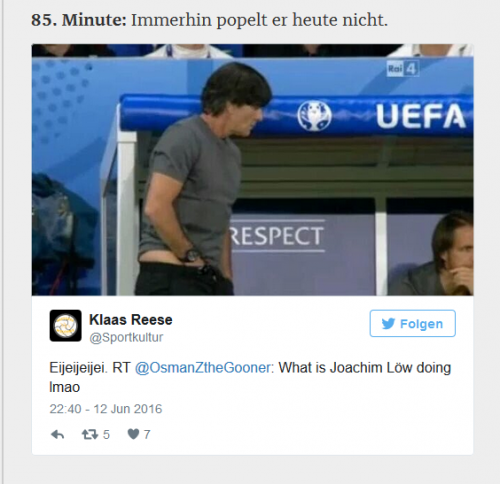Like the tweet with the heart icon
This screenshot has height=484, width=500.
click(x=133, y=434)
